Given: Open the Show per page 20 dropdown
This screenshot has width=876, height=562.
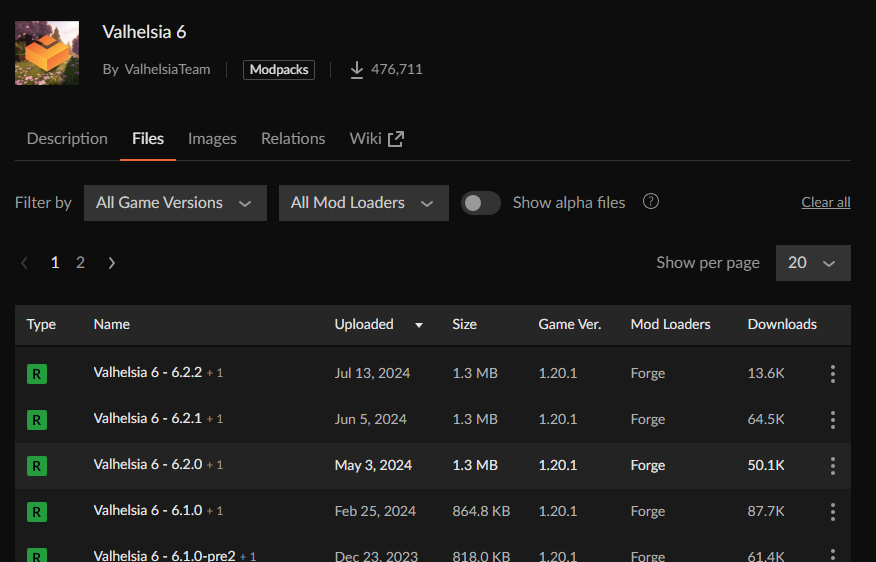Looking at the screenshot, I should click(813, 263).
